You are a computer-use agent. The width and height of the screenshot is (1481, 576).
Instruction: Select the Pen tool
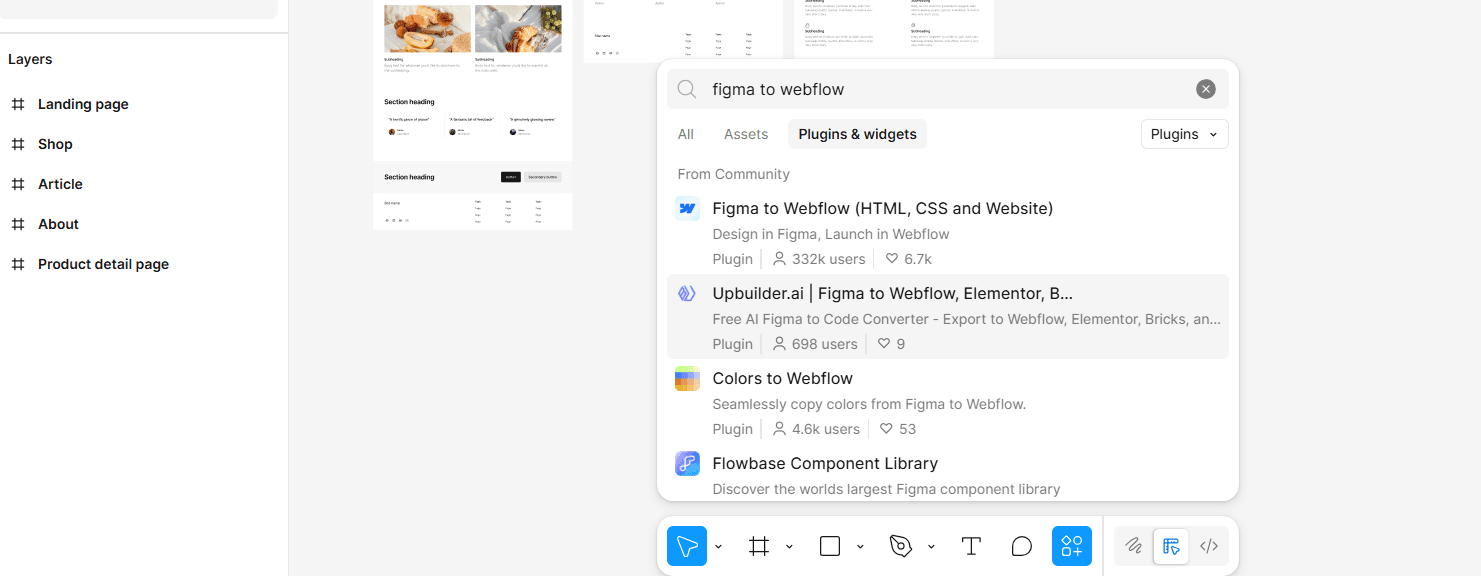(899, 546)
